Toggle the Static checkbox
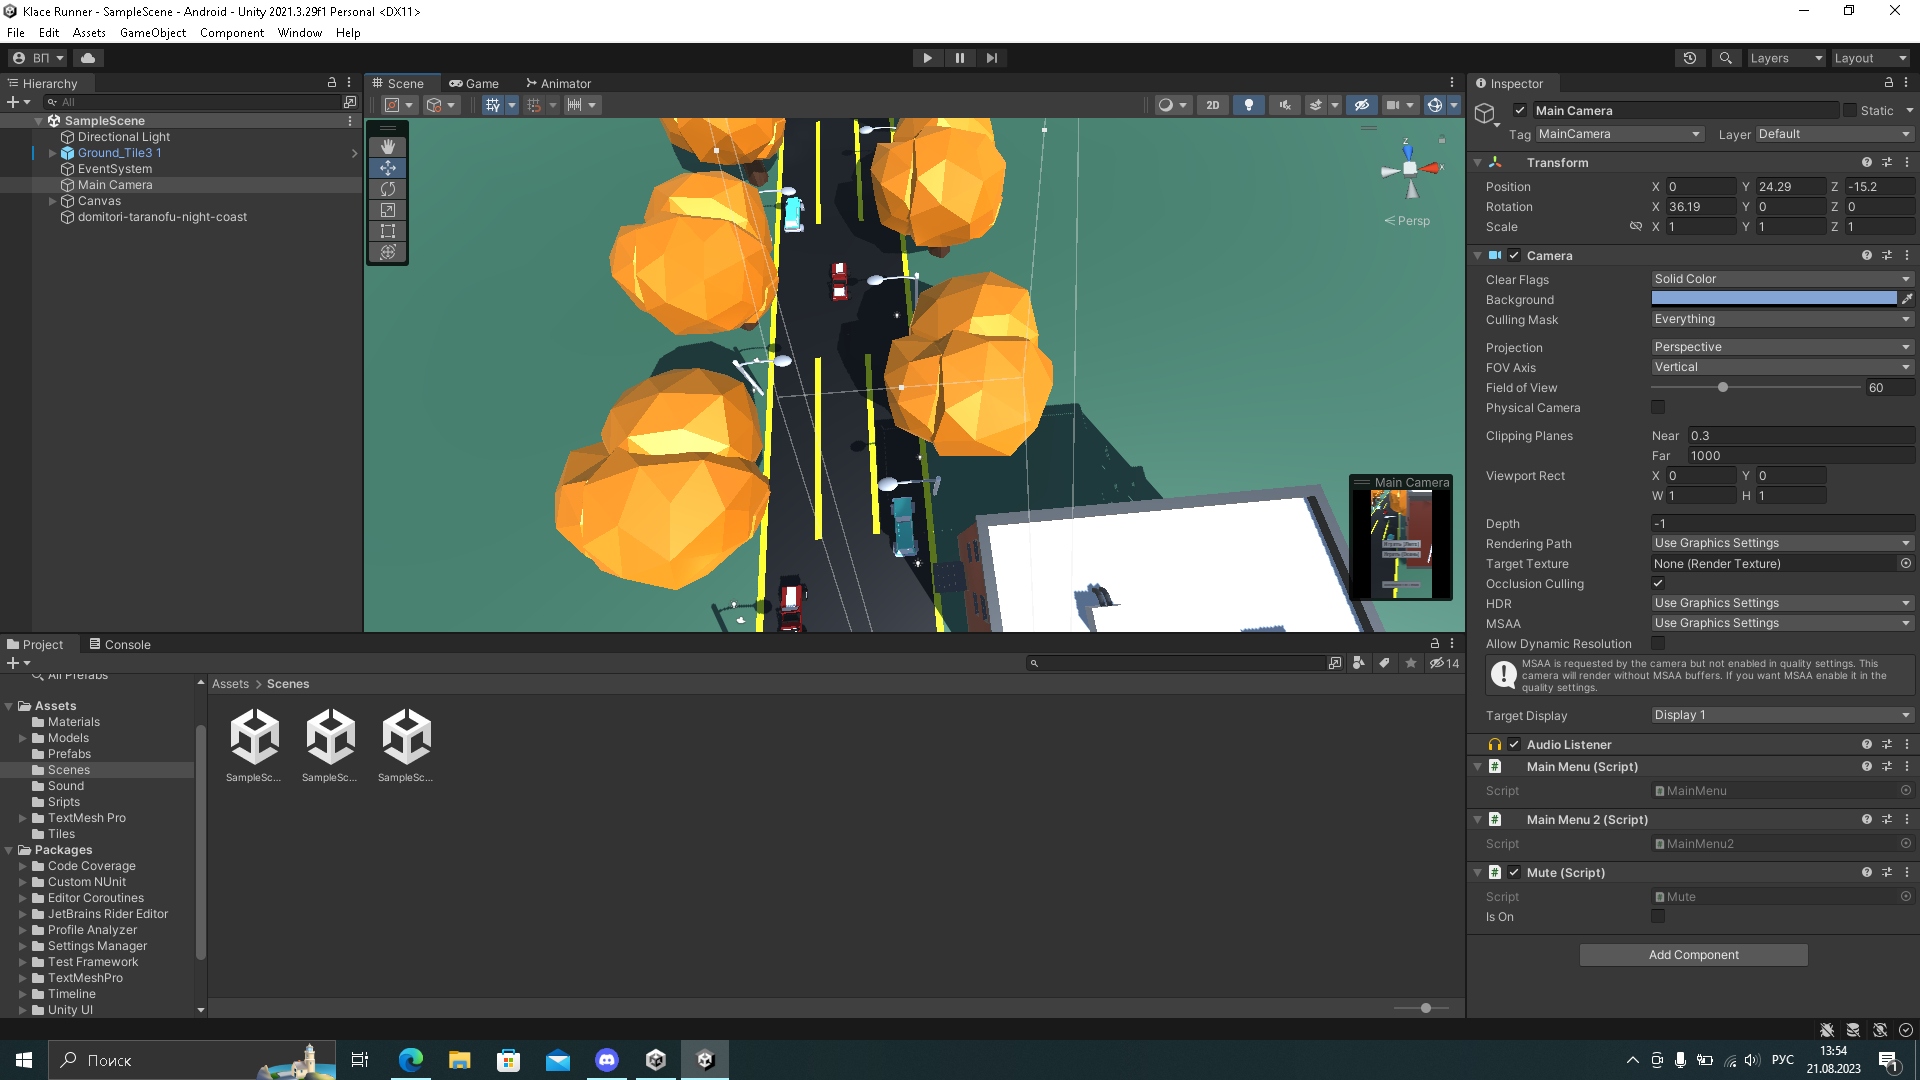This screenshot has height=1080, width=1920. pyautogui.click(x=1850, y=111)
